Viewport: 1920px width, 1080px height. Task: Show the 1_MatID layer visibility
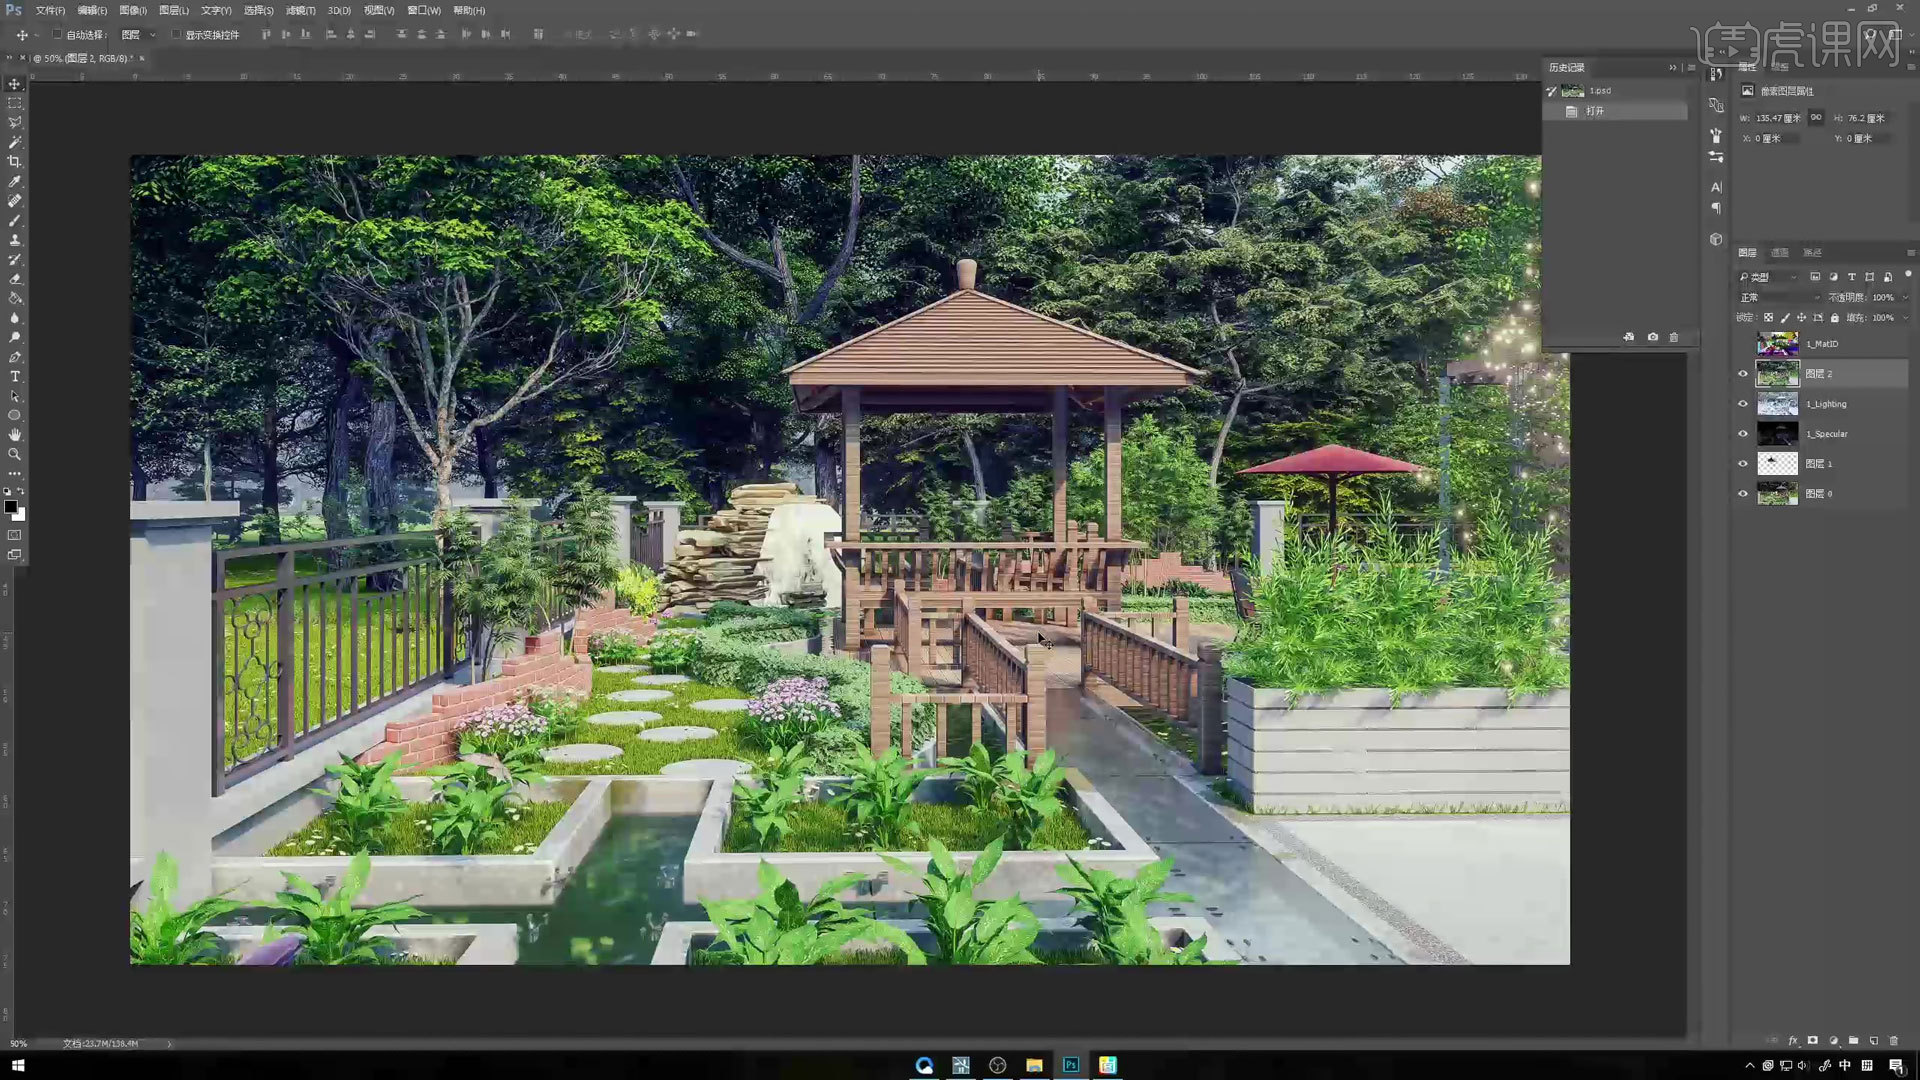[x=1743, y=344]
